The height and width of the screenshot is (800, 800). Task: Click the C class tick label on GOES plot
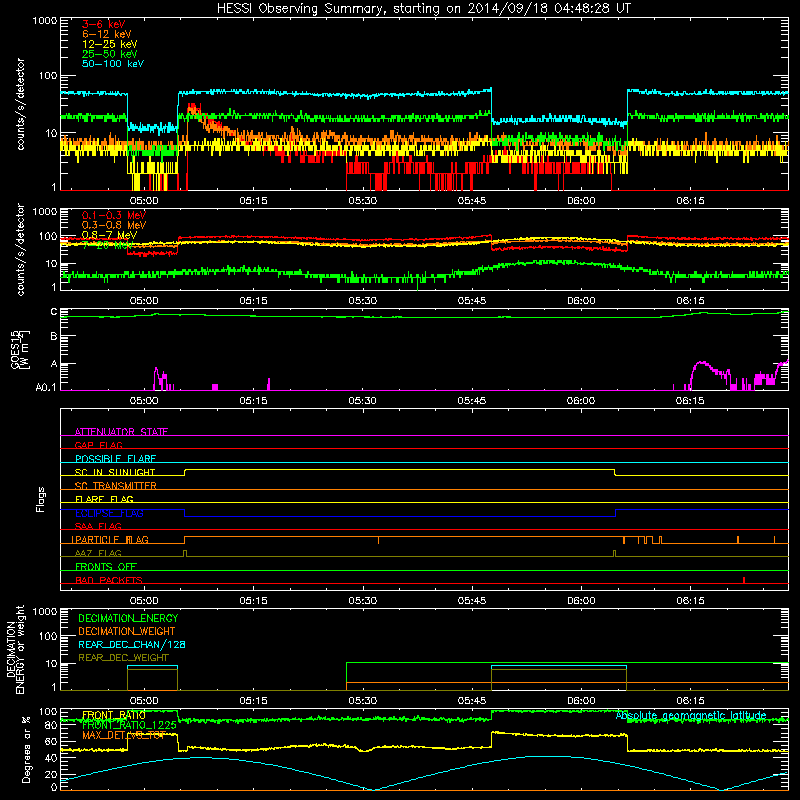pyautogui.click(x=54, y=312)
